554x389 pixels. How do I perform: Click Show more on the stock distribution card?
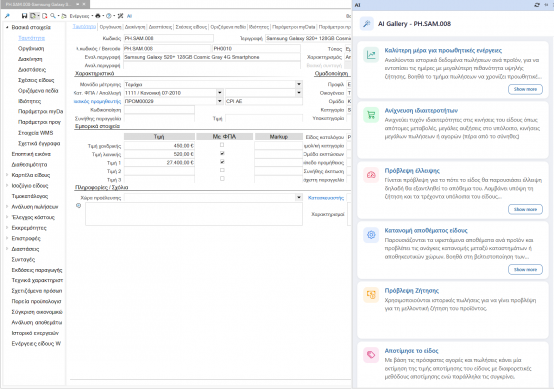tap(525, 270)
